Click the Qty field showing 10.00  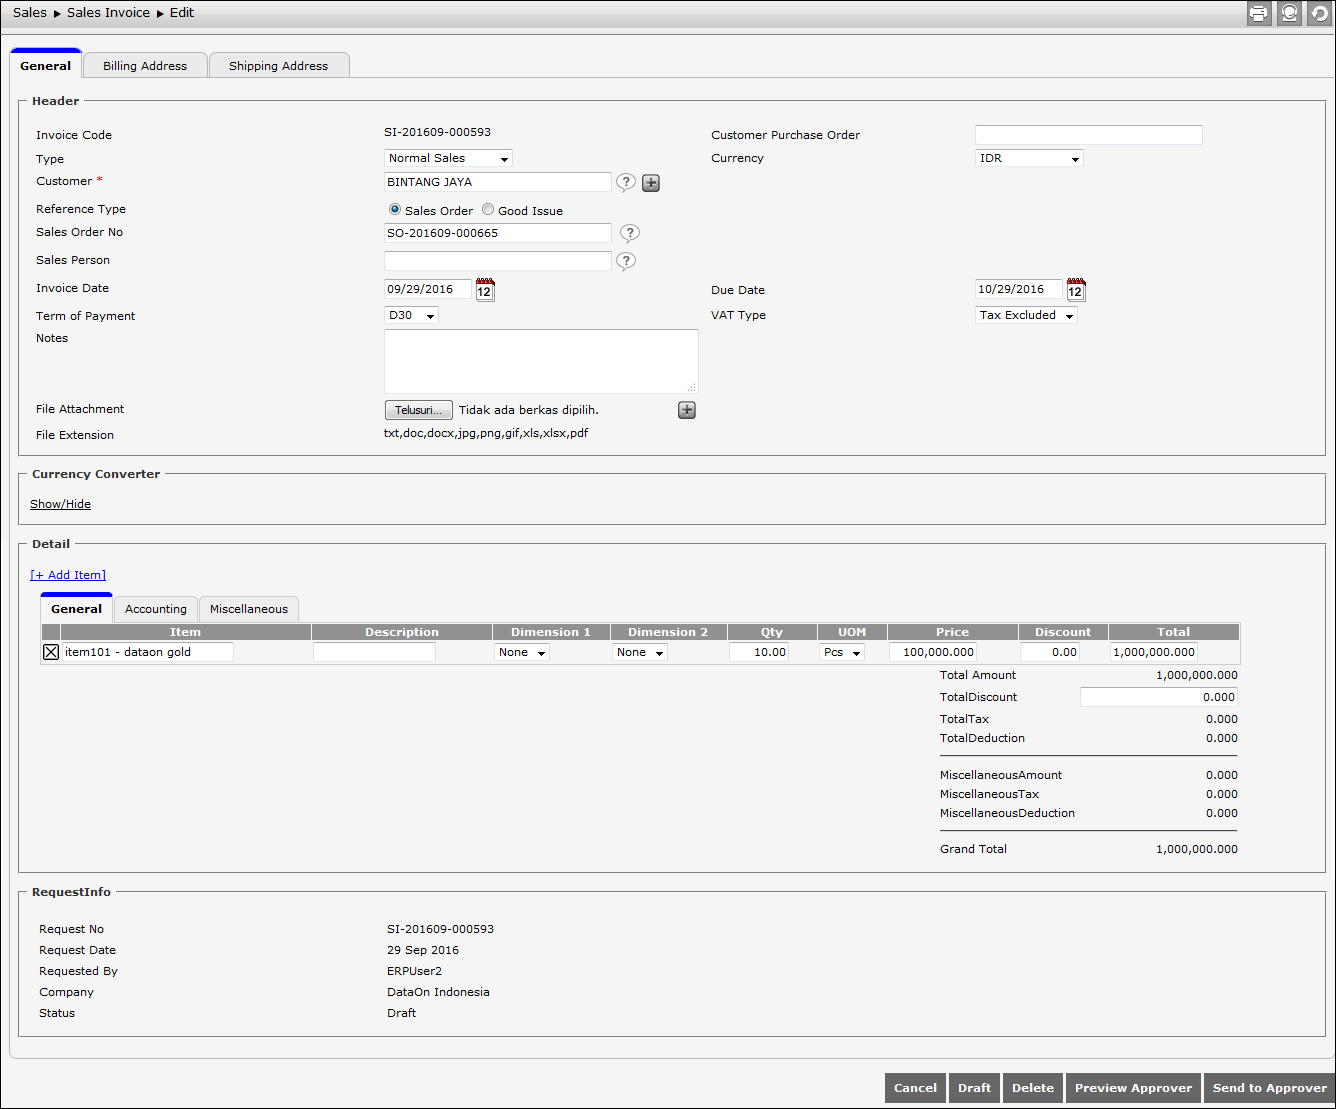[x=758, y=652]
